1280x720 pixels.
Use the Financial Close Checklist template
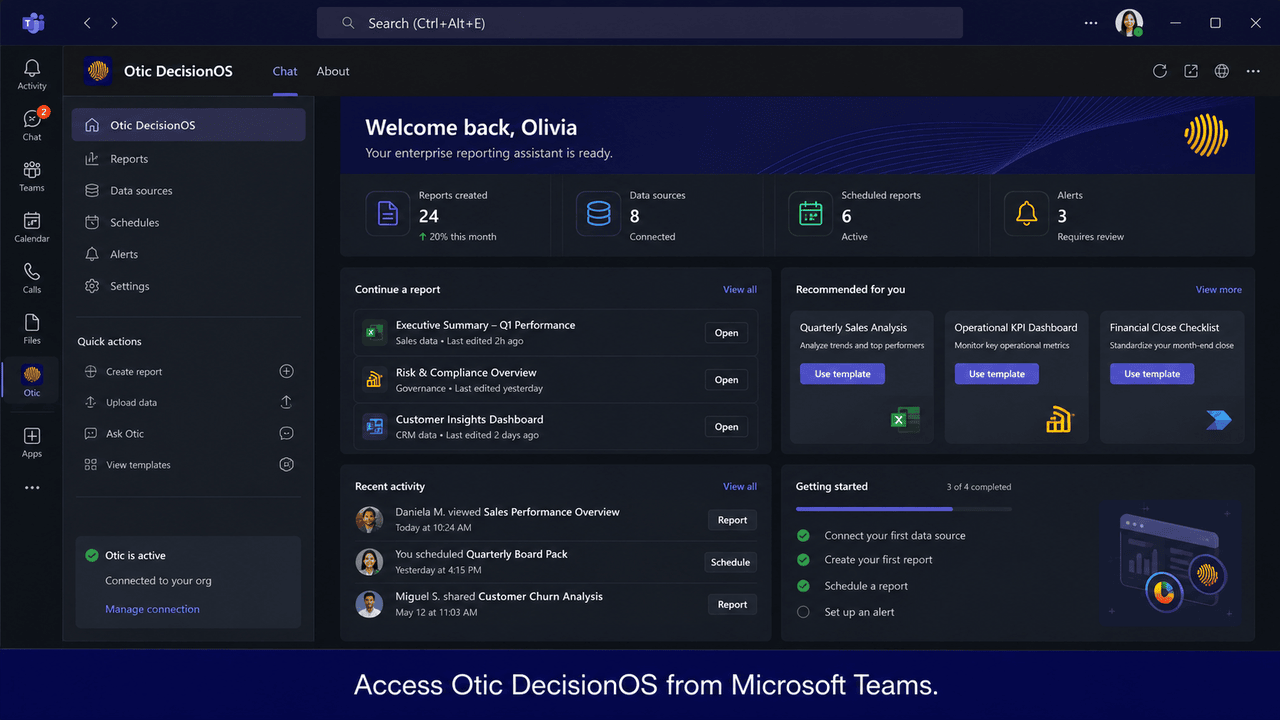point(1152,374)
